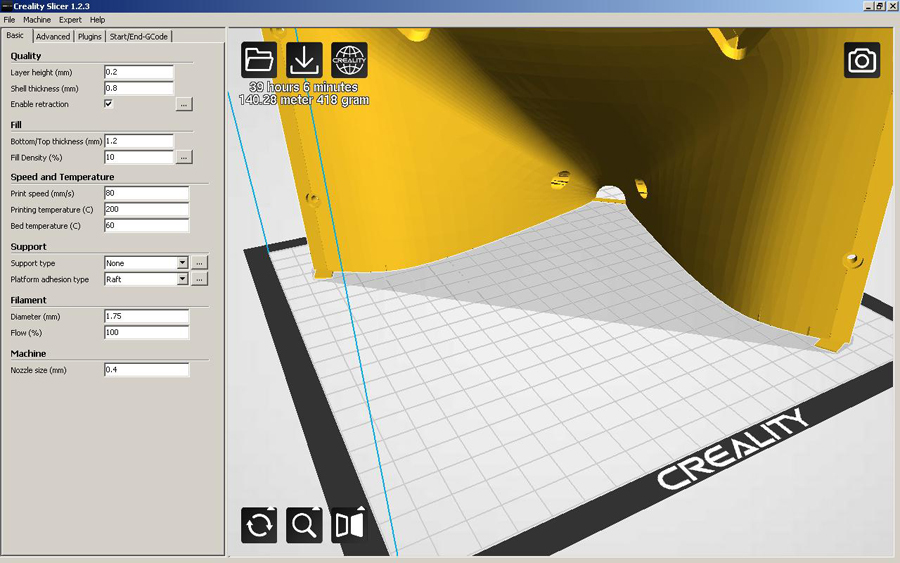Click the Layer height input field
This screenshot has width=900, height=563.
[139, 72]
